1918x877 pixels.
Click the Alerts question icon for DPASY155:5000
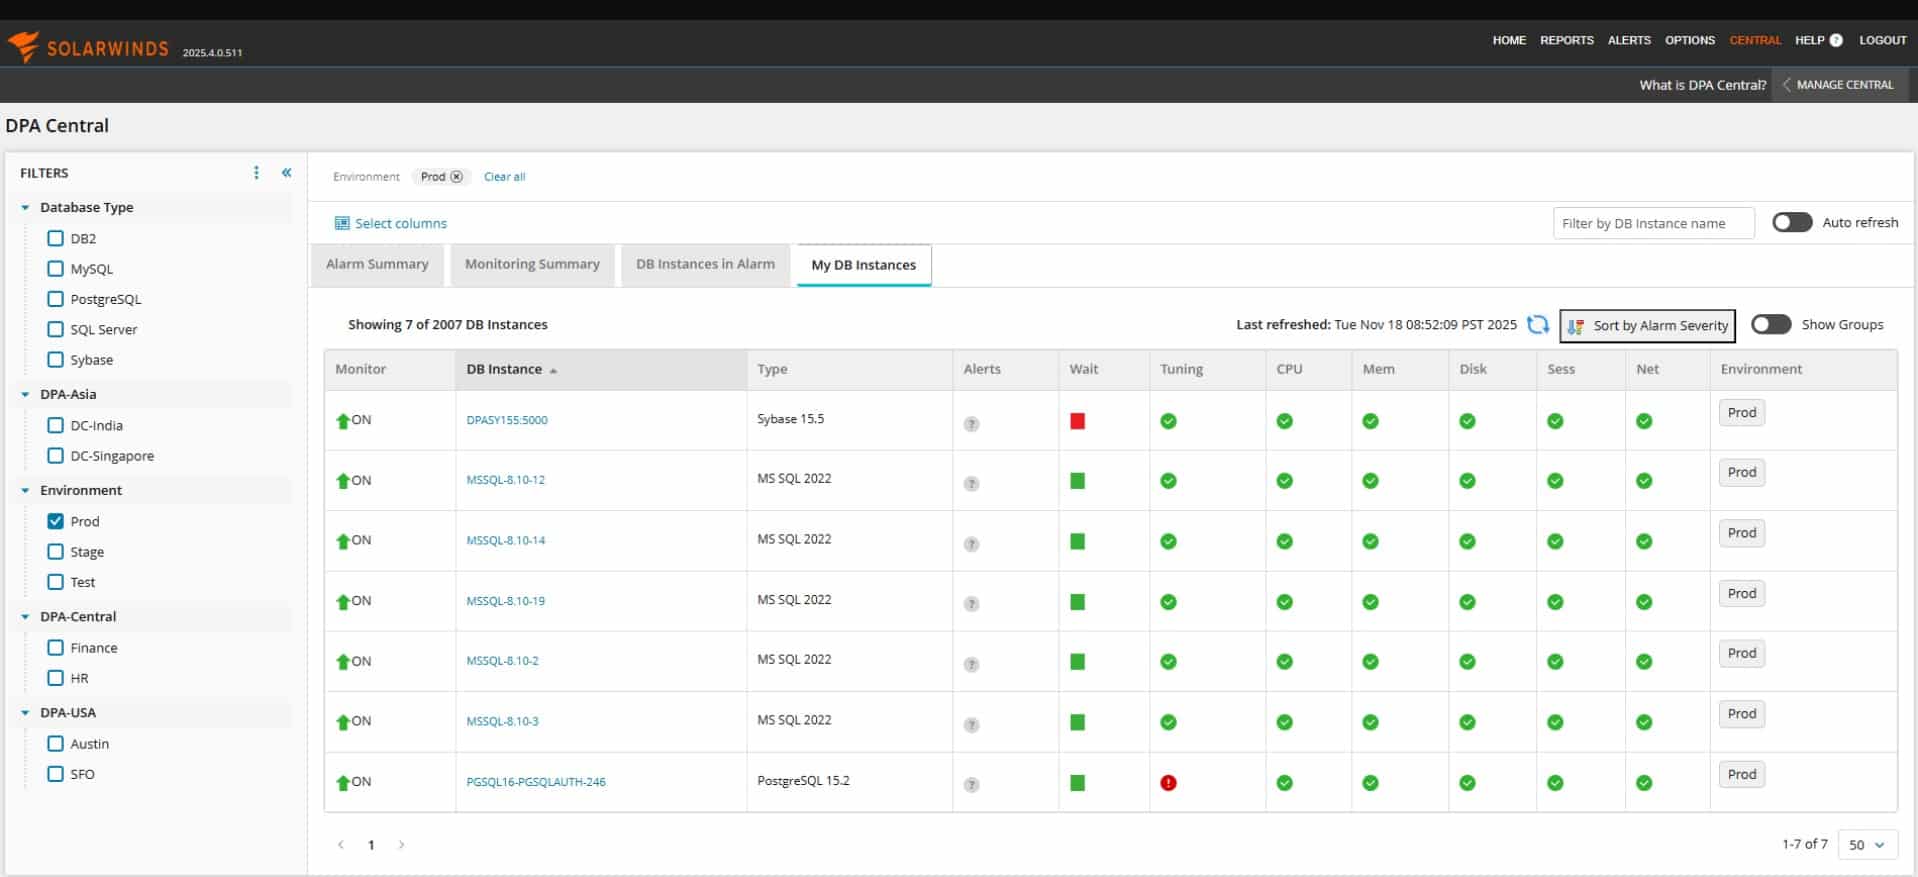pyautogui.click(x=971, y=424)
